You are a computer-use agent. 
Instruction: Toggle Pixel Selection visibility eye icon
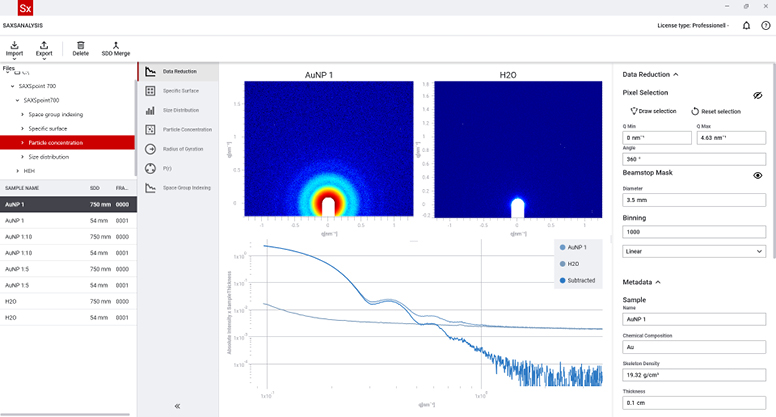pyautogui.click(x=758, y=94)
